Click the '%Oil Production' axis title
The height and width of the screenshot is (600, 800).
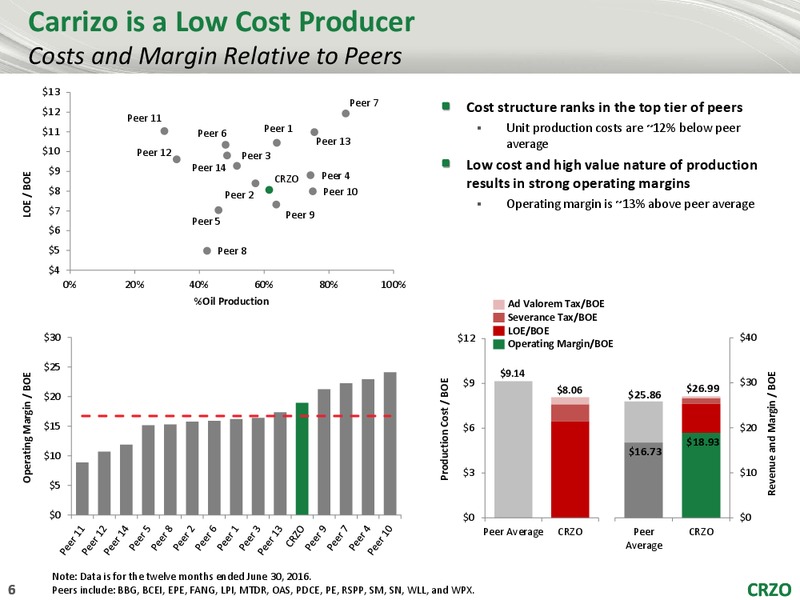[231, 301]
